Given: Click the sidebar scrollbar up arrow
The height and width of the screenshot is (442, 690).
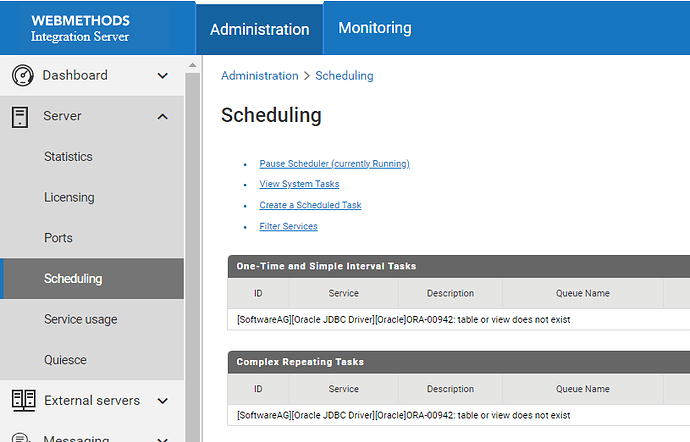Looking at the screenshot, I should tap(192, 65).
